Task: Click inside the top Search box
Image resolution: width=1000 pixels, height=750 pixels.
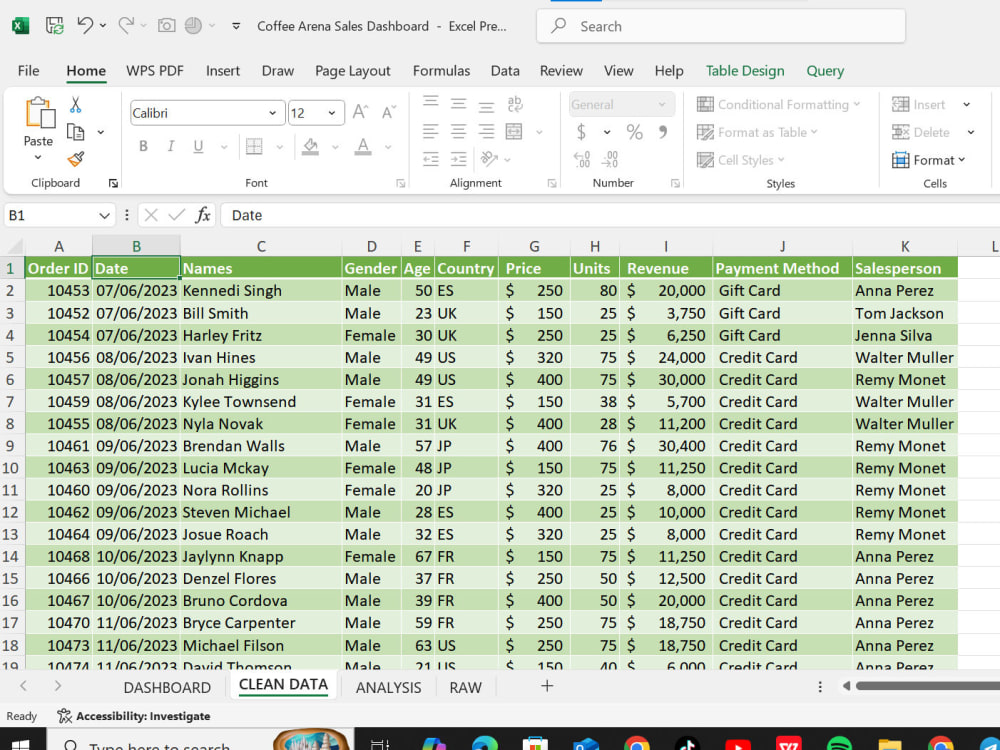Action: pos(721,26)
